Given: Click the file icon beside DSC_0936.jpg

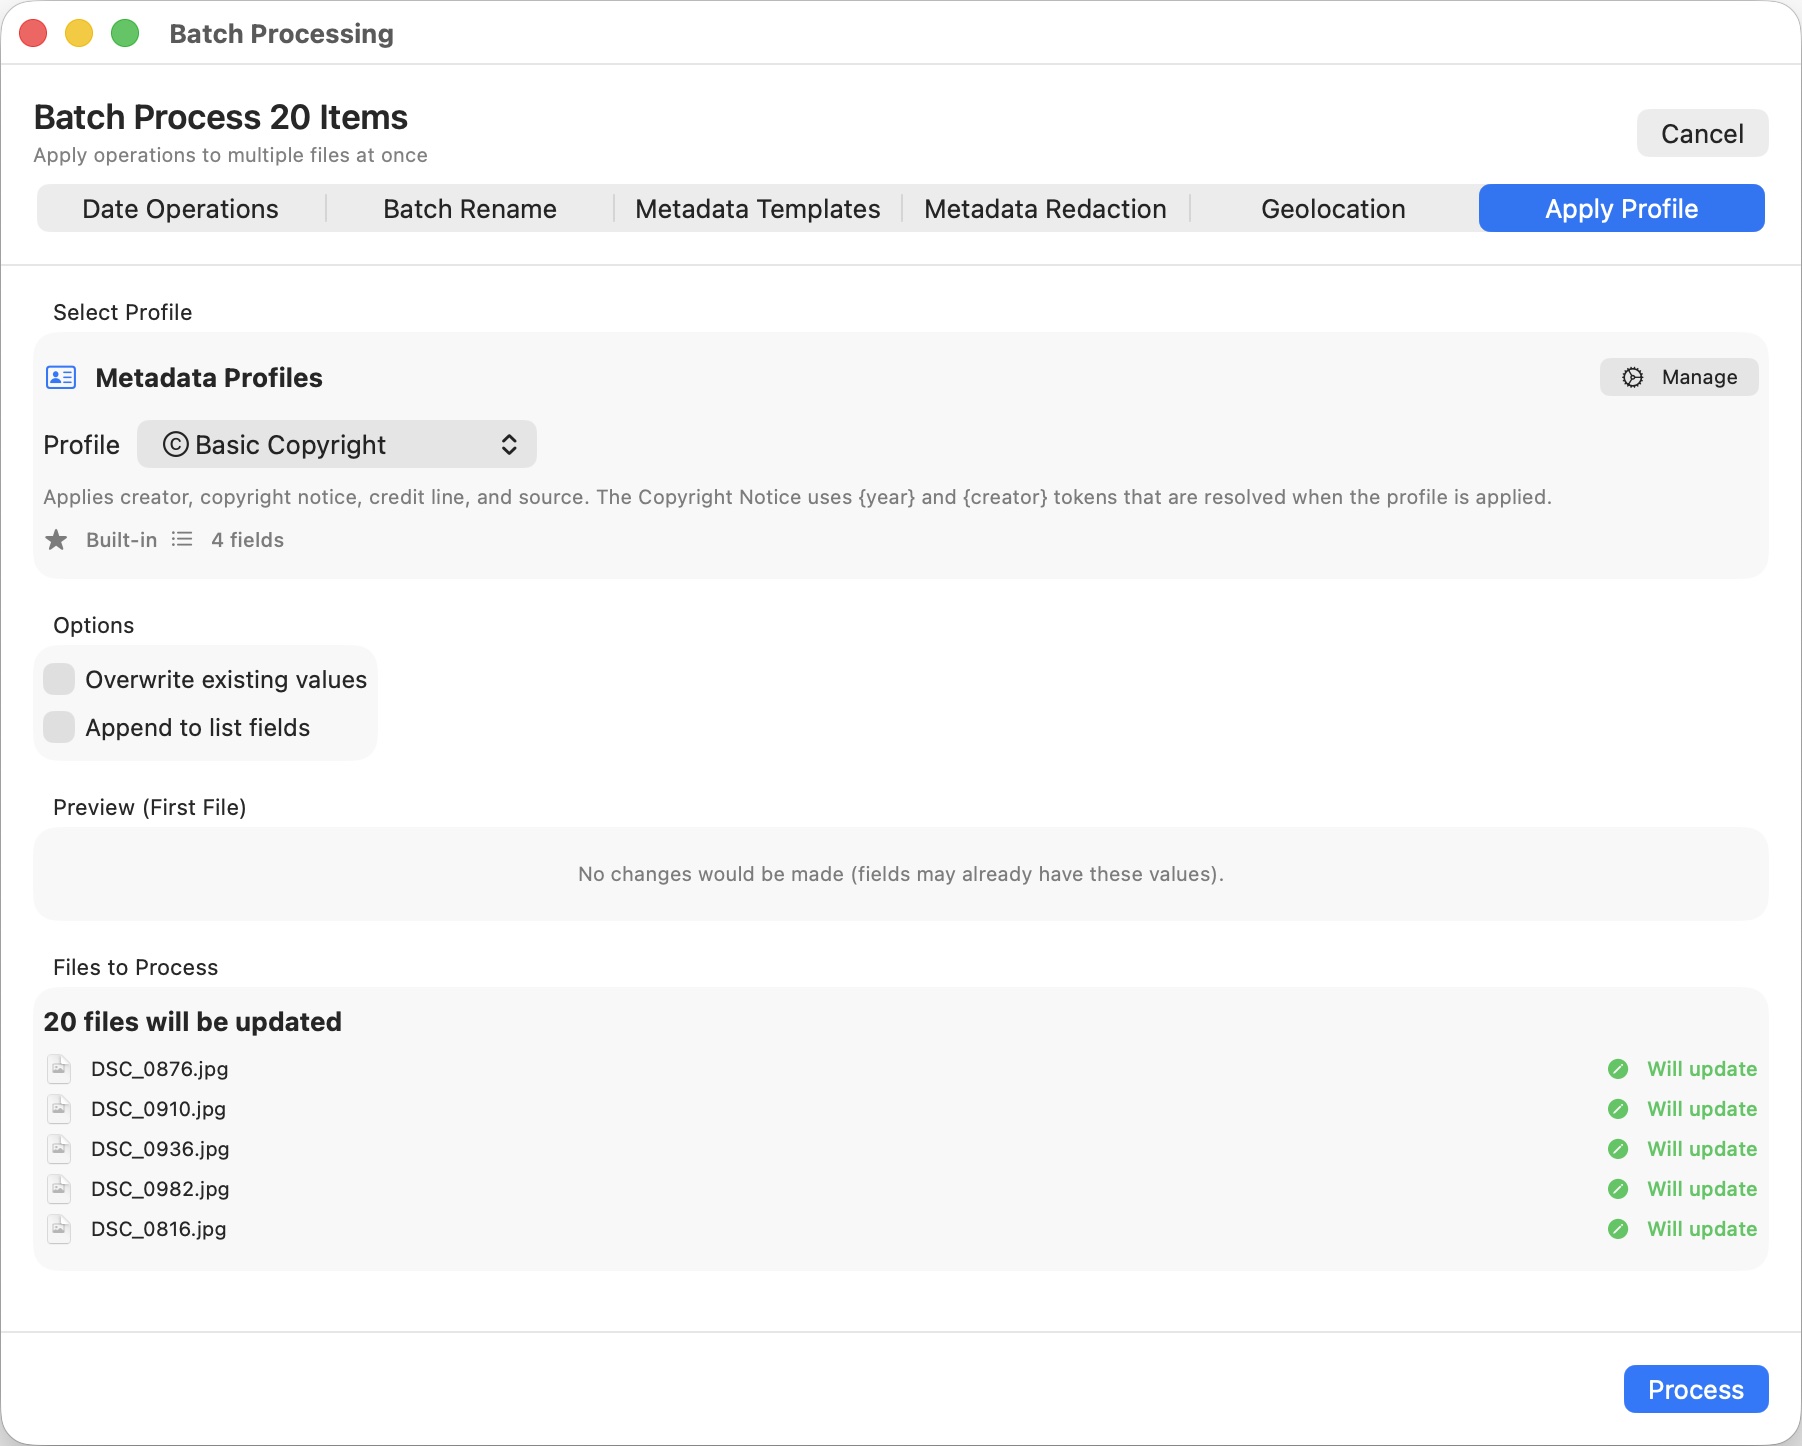Looking at the screenshot, I should click(x=59, y=1149).
